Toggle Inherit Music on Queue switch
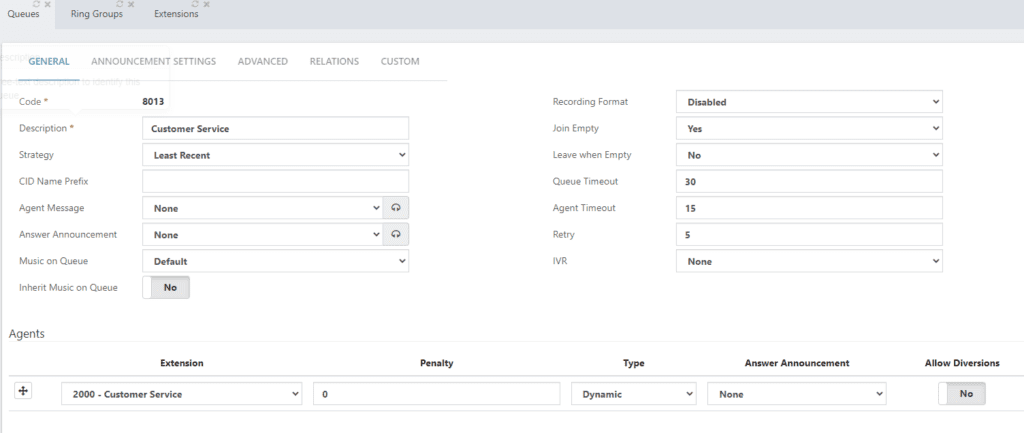Image resolution: width=1024 pixels, height=433 pixels. click(167, 288)
